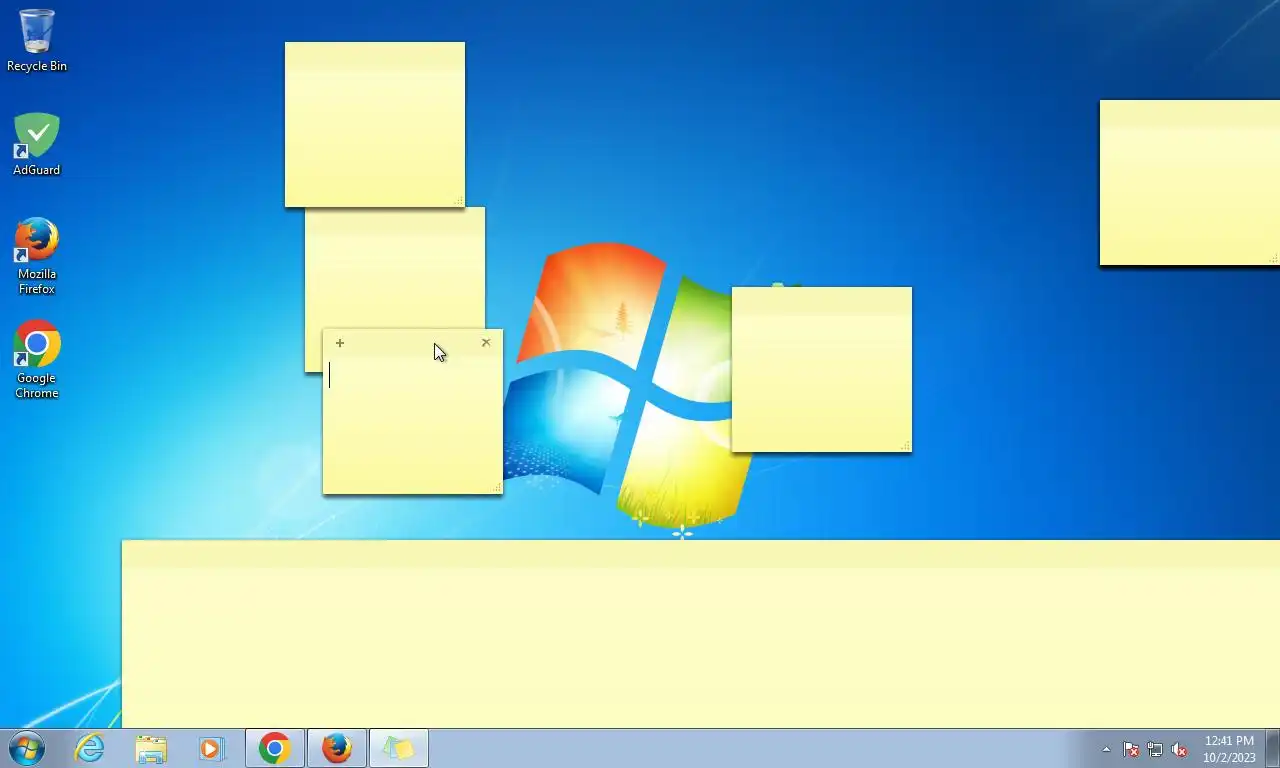Screen dimensions: 1280x768
Task: Launch Internet Explorer from the taskbar
Action: point(90,748)
